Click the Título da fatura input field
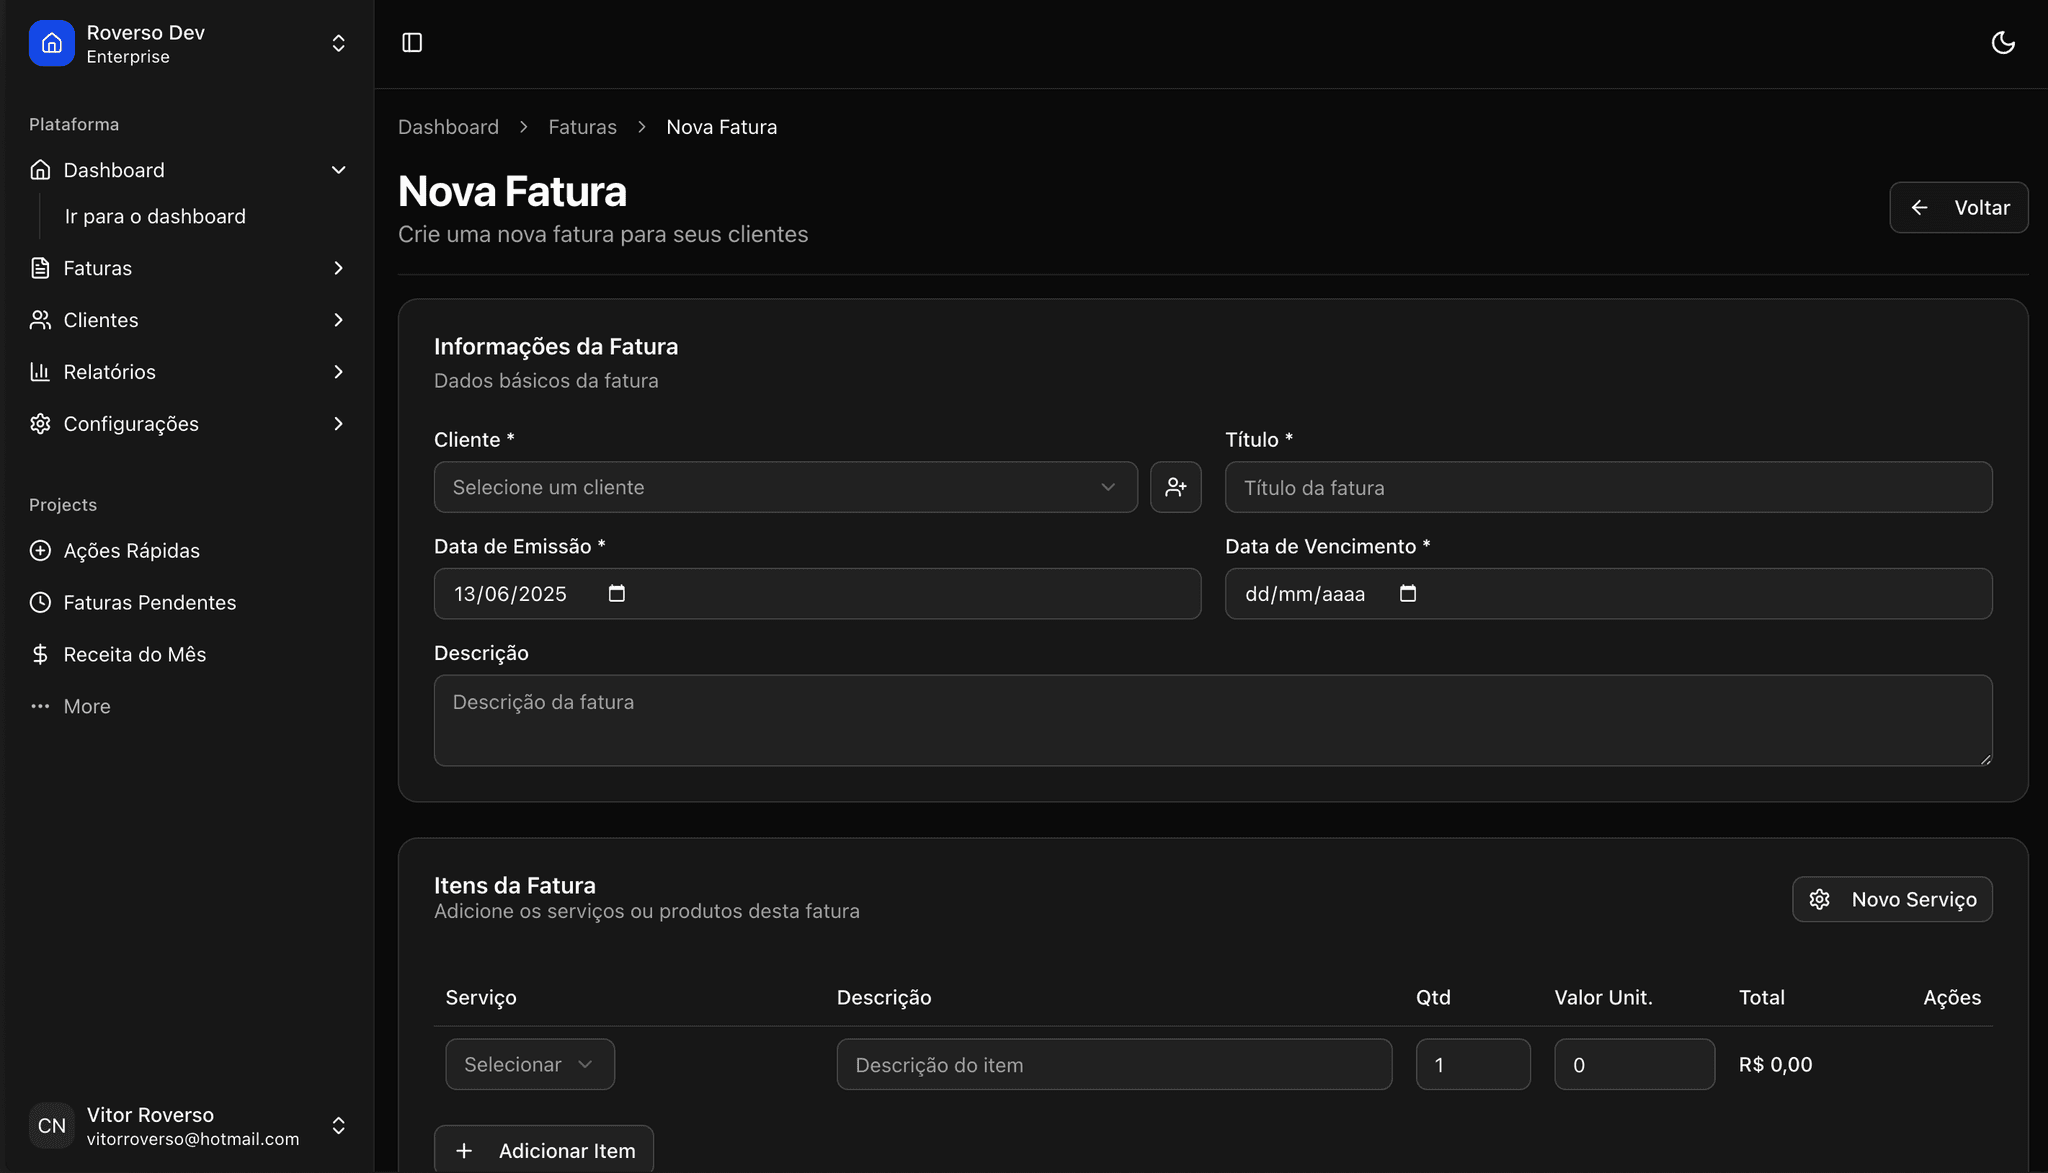This screenshot has width=2048, height=1173. tap(1608, 488)
